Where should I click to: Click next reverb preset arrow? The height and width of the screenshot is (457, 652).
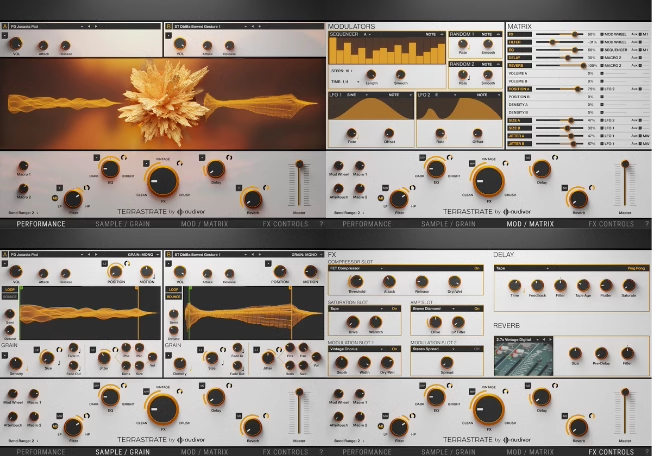pyautogui.click(x=550, y=340)
